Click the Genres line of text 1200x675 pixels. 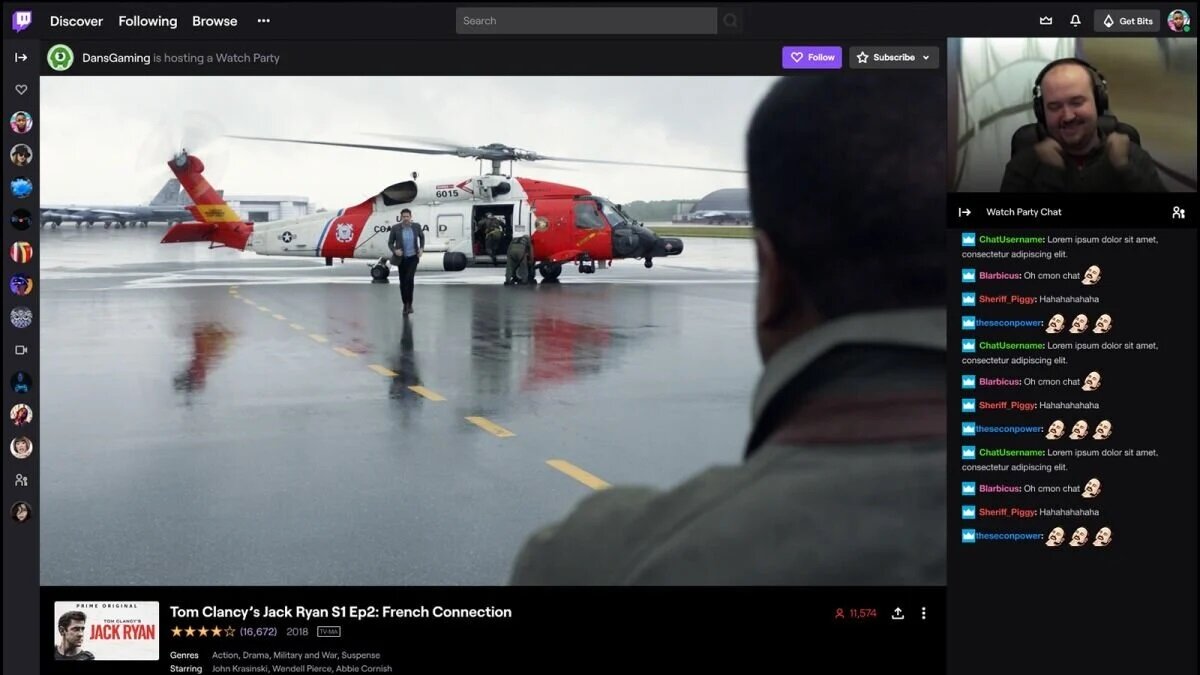(x=275, y=656)
